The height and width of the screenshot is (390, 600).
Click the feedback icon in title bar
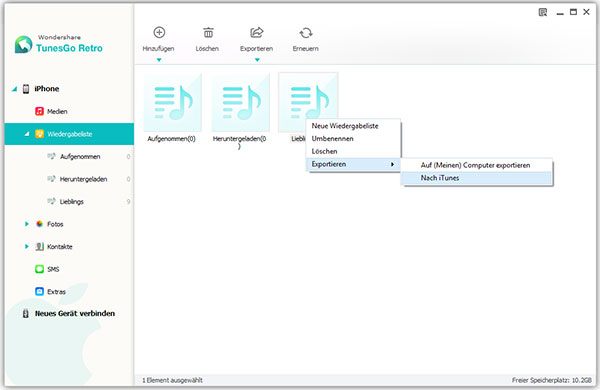point(543,12)
